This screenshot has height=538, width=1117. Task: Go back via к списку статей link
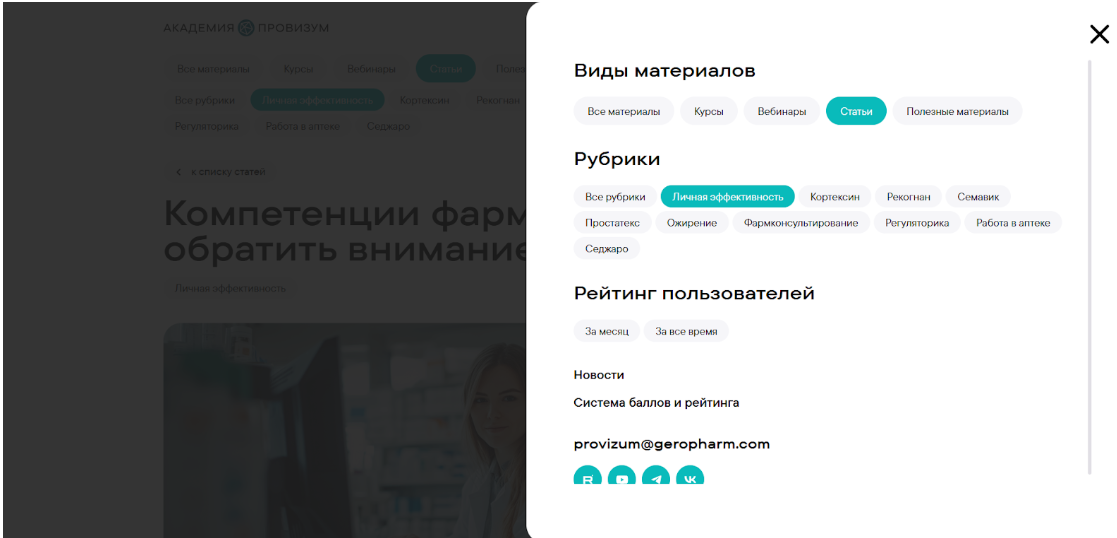tap(222, 172)
